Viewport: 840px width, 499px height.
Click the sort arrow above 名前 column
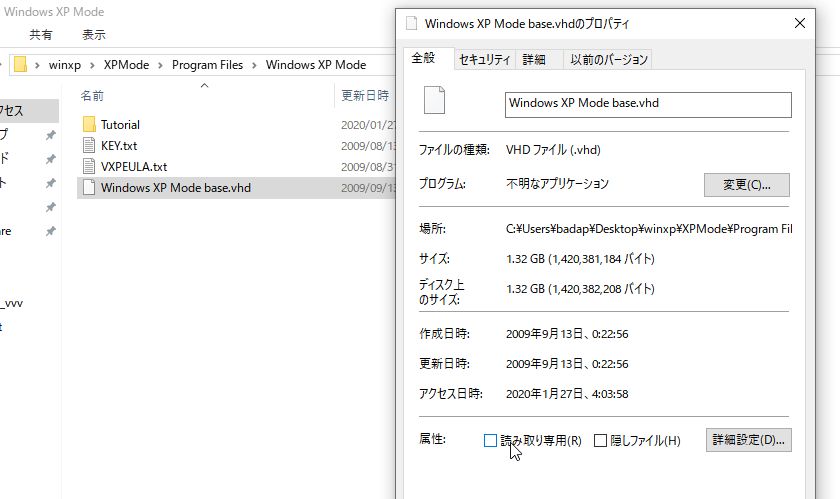204,86
